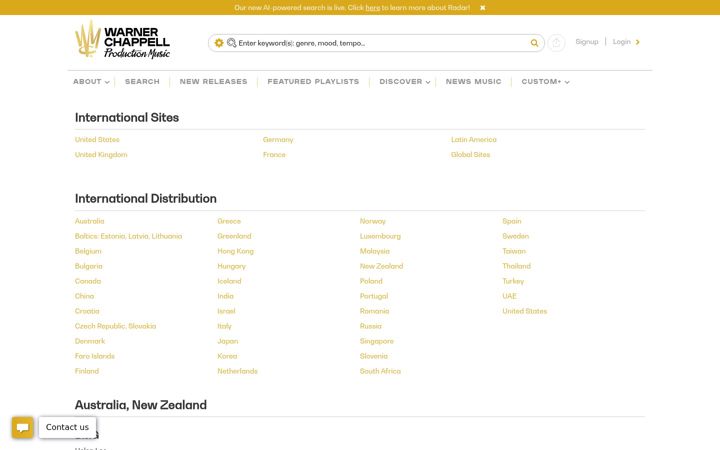
Task: Select Poland distribution link
Action: pyautogui.click(x=371, y=281)
